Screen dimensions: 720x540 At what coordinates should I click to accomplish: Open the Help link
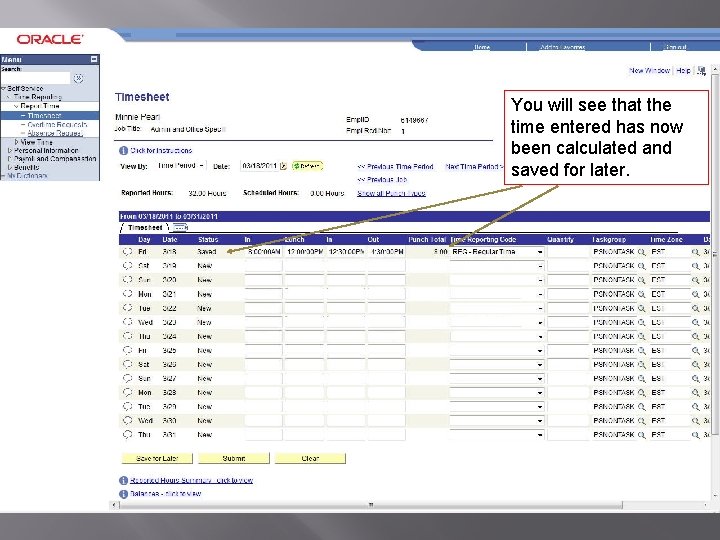tap(683, 71)
